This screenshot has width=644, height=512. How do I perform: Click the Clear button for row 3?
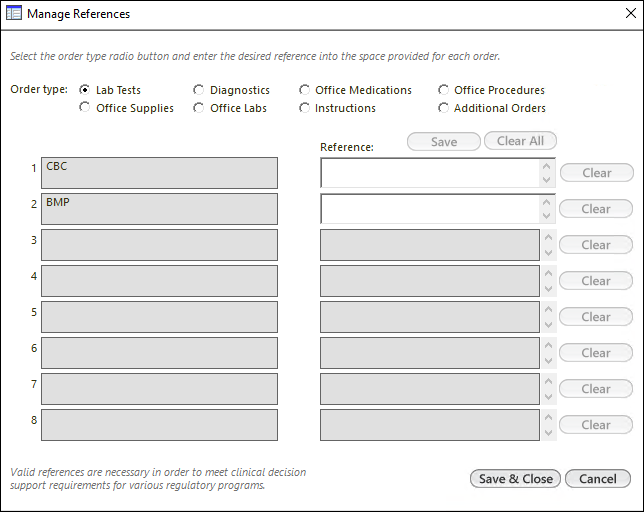point(596,245)
